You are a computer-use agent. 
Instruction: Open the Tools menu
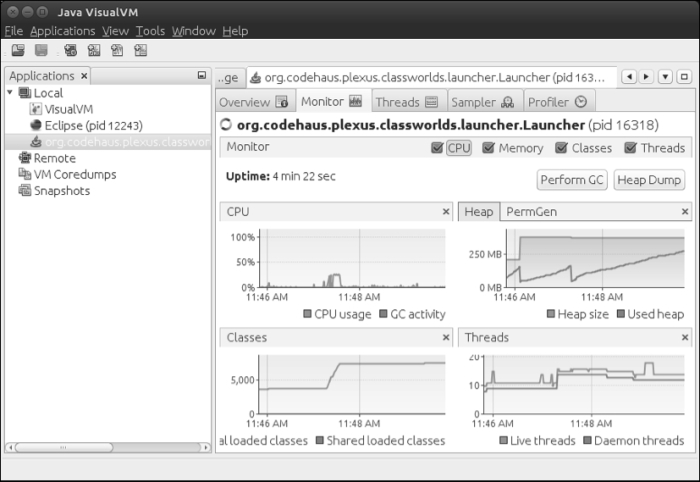pos(150,31)
